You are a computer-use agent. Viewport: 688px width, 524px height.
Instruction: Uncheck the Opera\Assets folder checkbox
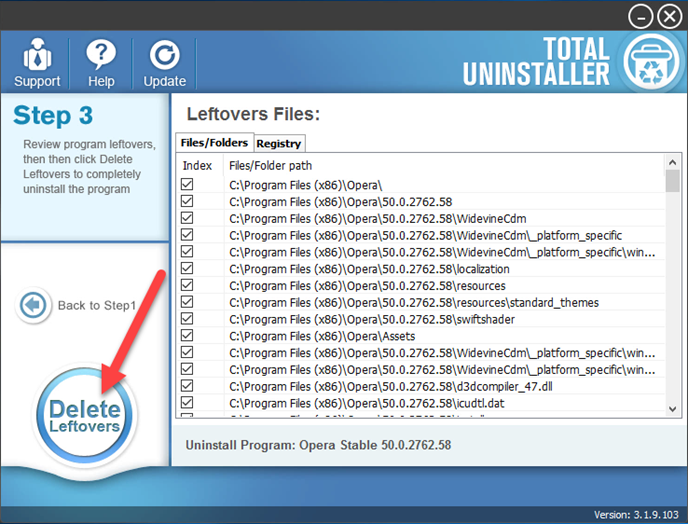(x=187, y=335)
